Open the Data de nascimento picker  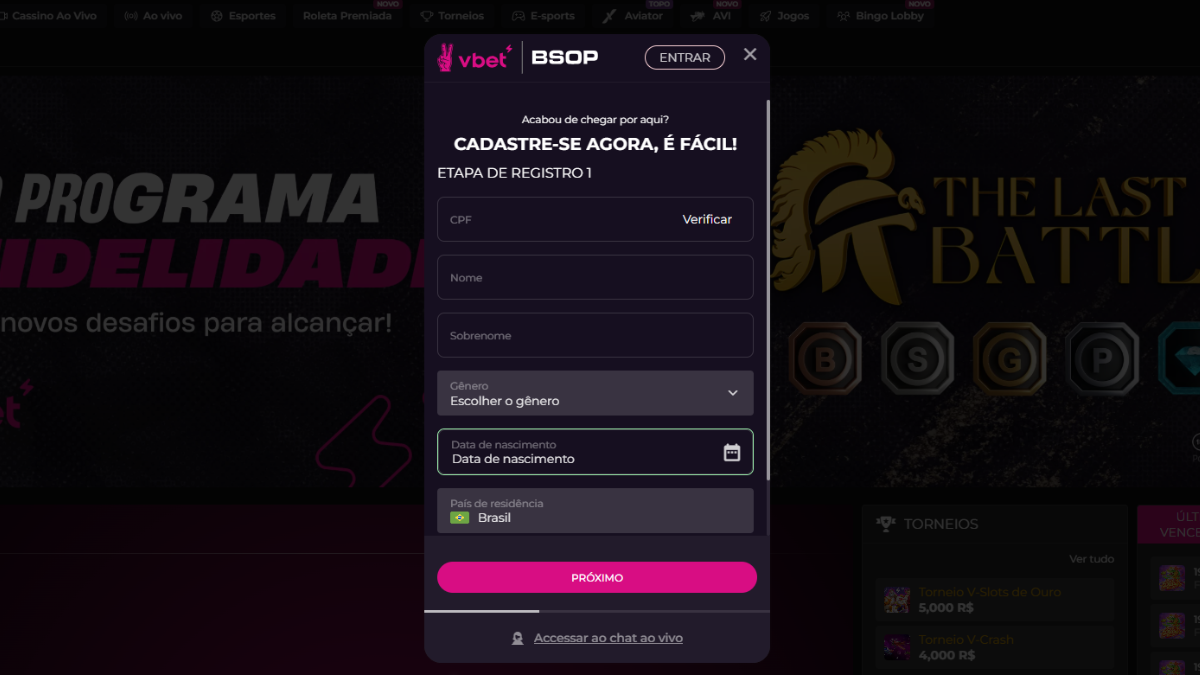595,452
